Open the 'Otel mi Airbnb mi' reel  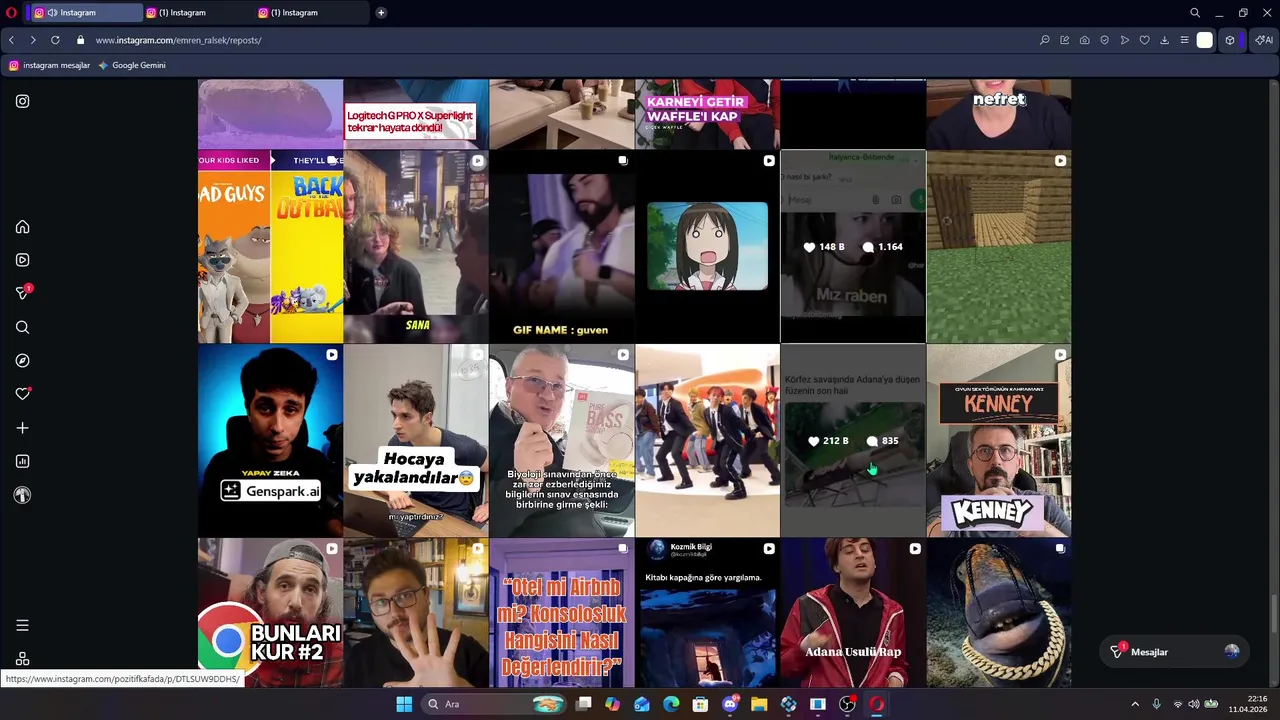coord(562,613)
